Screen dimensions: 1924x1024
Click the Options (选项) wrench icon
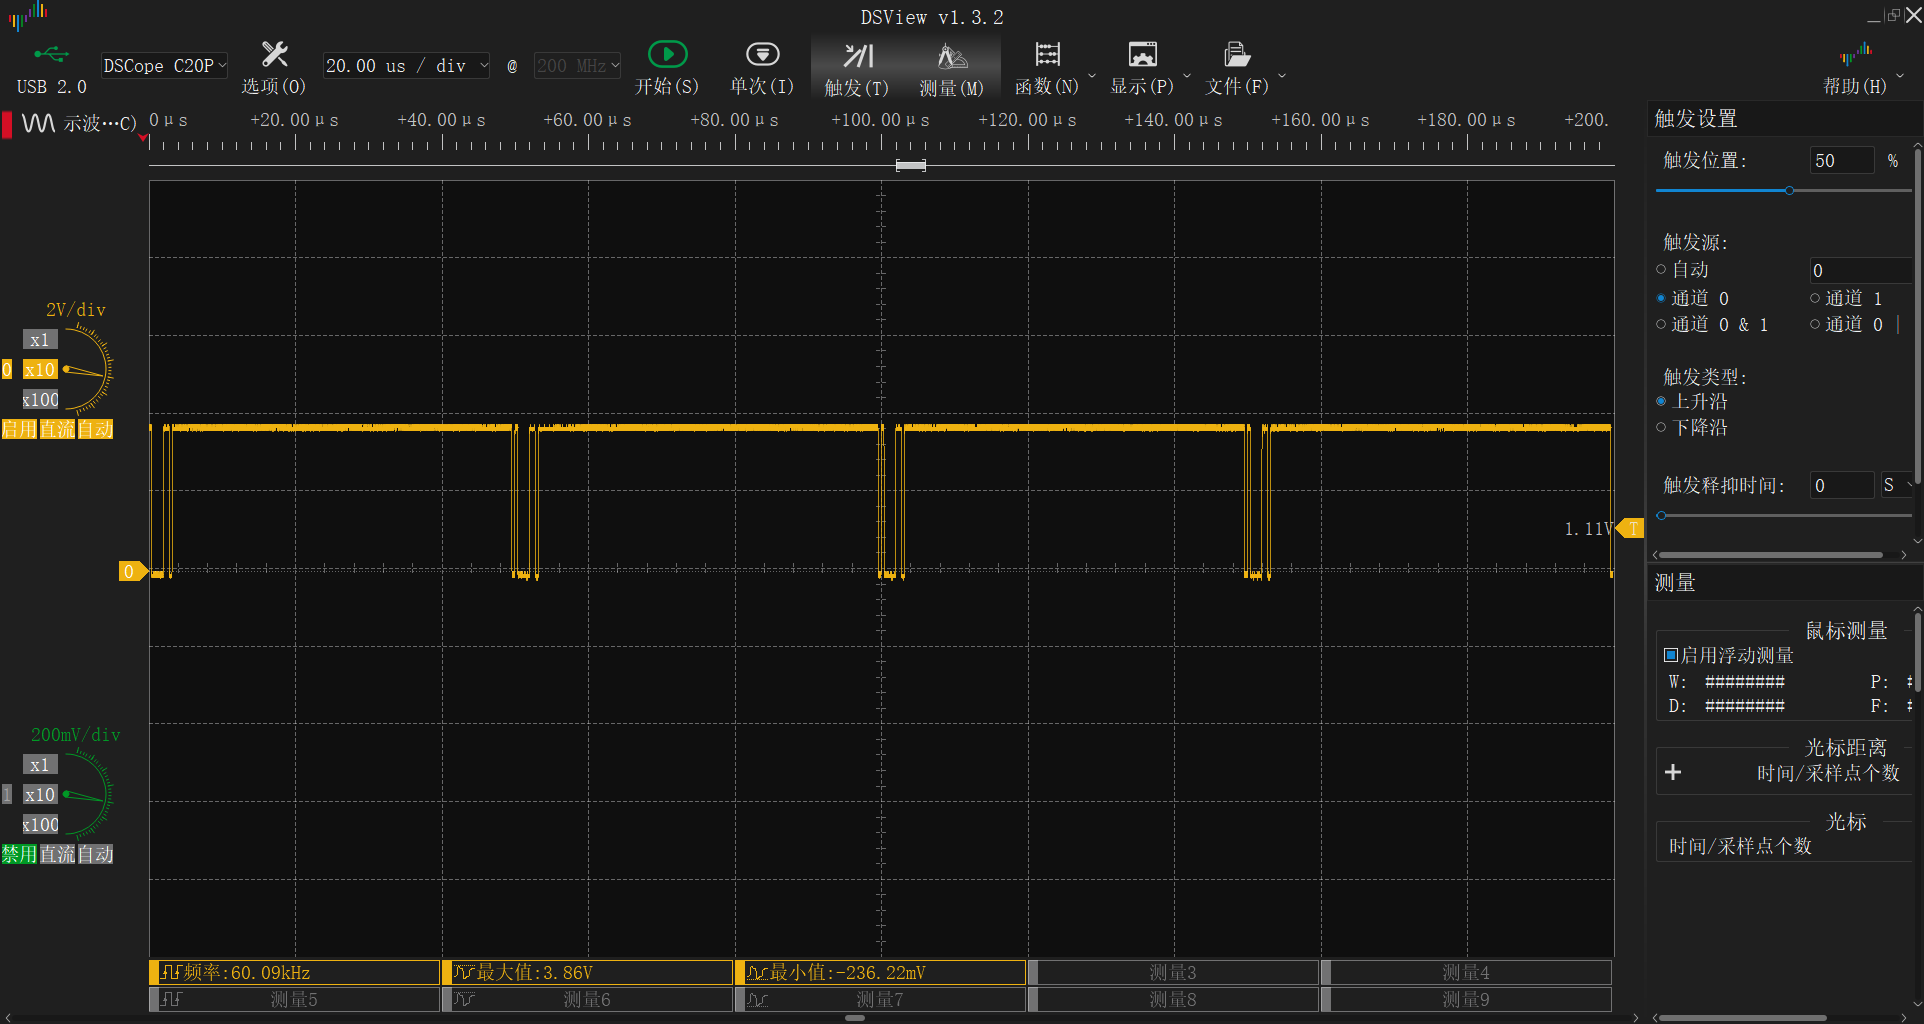274,55
